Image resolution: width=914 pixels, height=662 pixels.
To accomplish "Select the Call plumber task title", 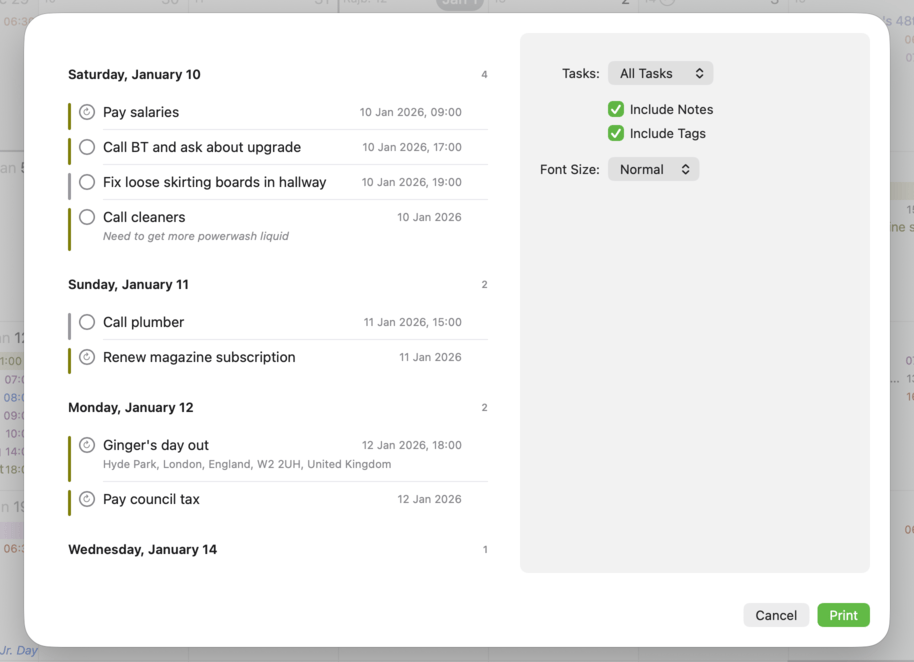I will [x=143, y=322].
